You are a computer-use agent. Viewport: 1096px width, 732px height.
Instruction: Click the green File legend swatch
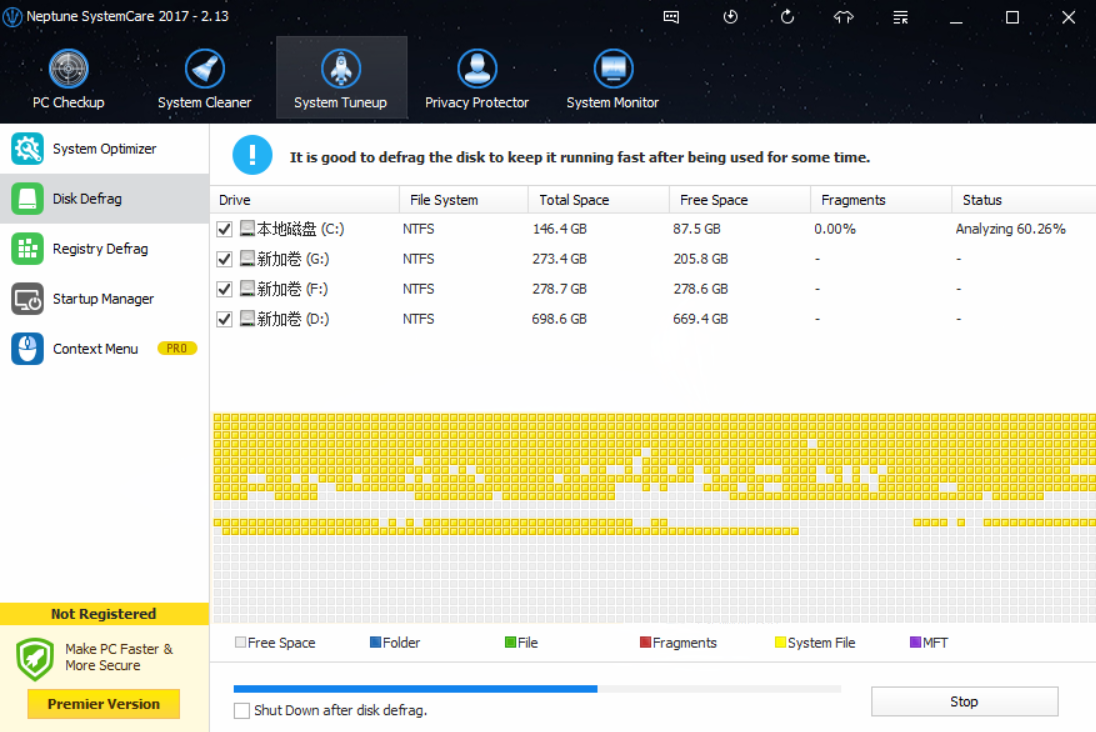coord(510,642)
